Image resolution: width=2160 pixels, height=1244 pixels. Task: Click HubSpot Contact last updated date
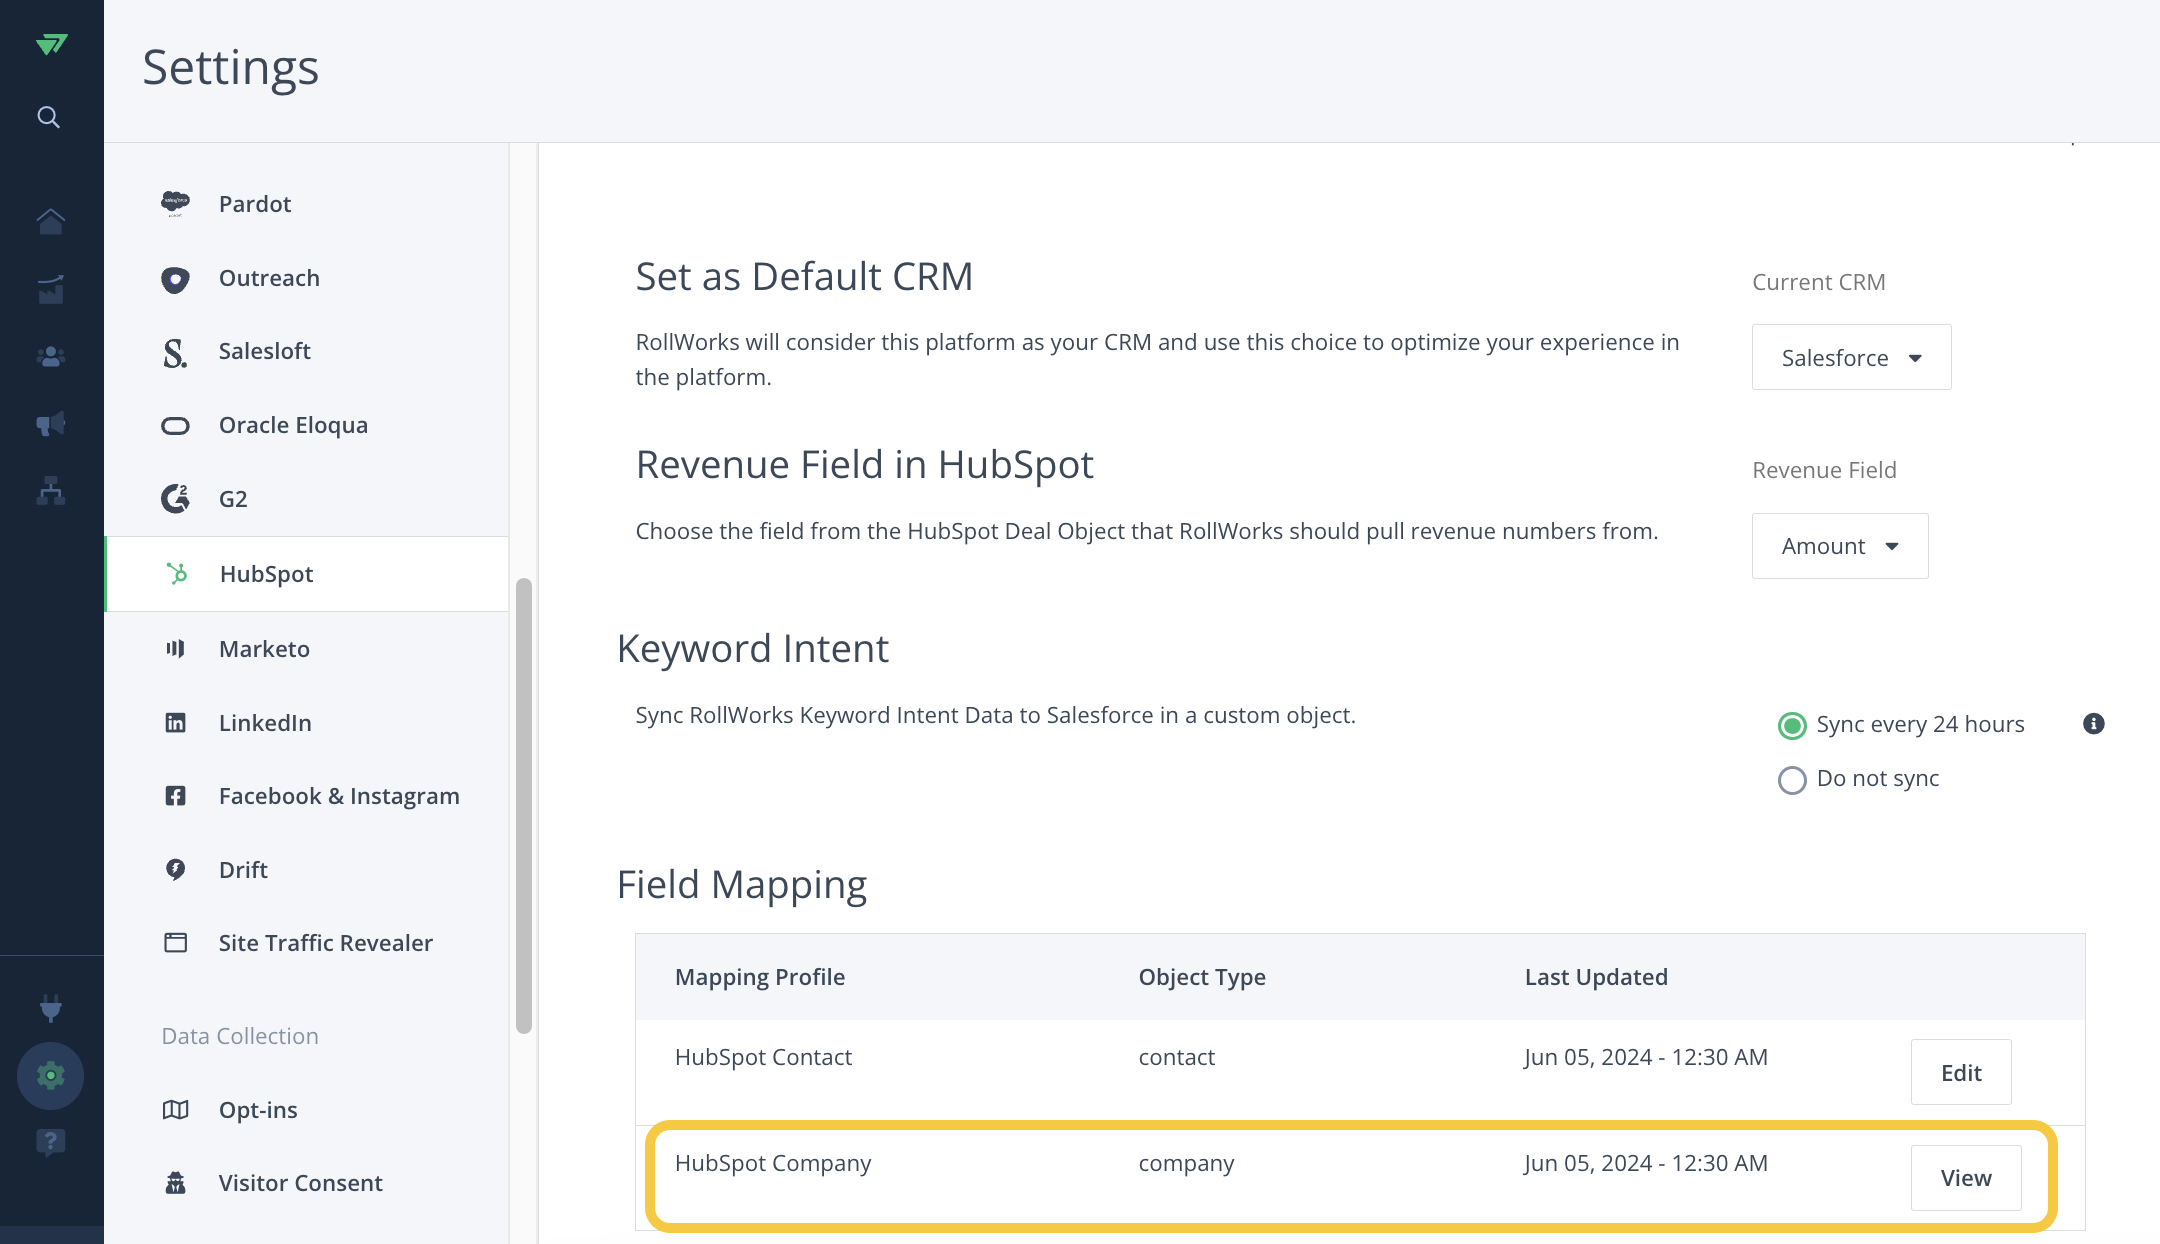coord(1646,1057)
